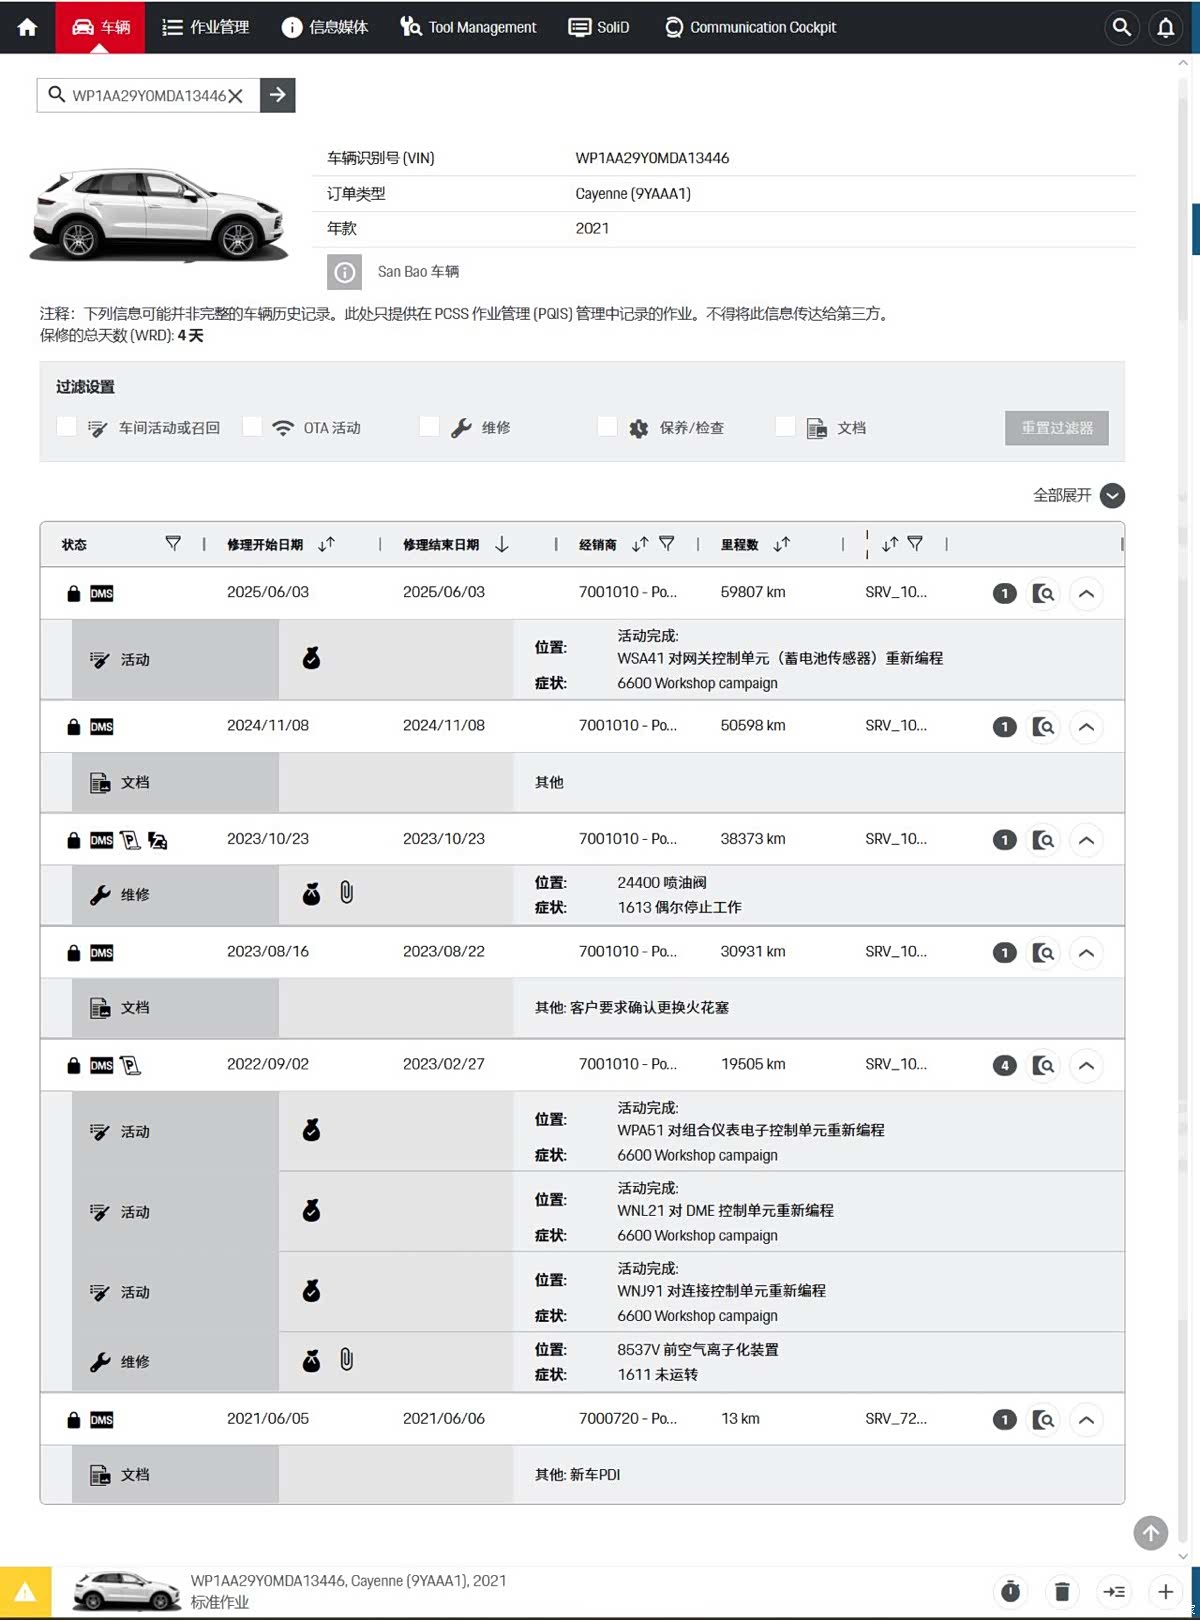This screenshot has width=1200, height=1621.
Task: Collapse the 2024/11/08 record
Action: (x=1086, y=727)
